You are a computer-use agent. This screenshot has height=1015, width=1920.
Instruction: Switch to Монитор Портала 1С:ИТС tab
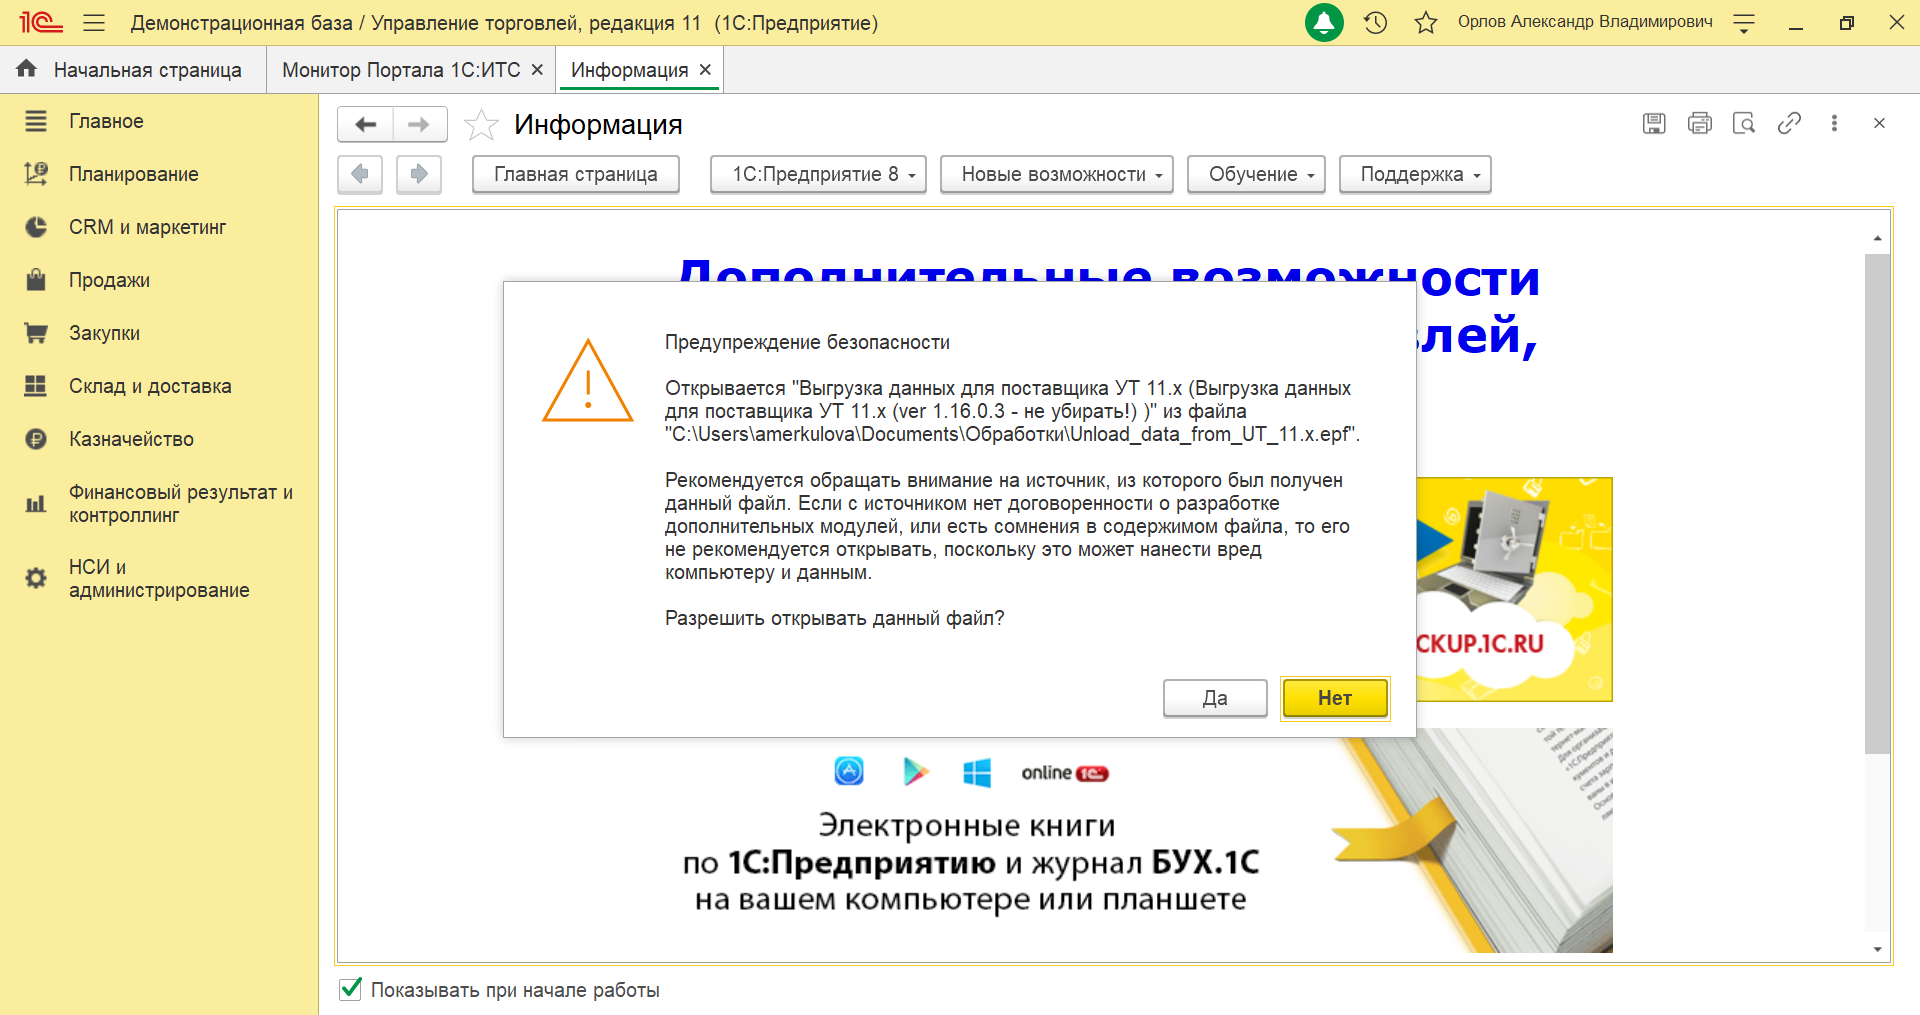click(401, 70)
